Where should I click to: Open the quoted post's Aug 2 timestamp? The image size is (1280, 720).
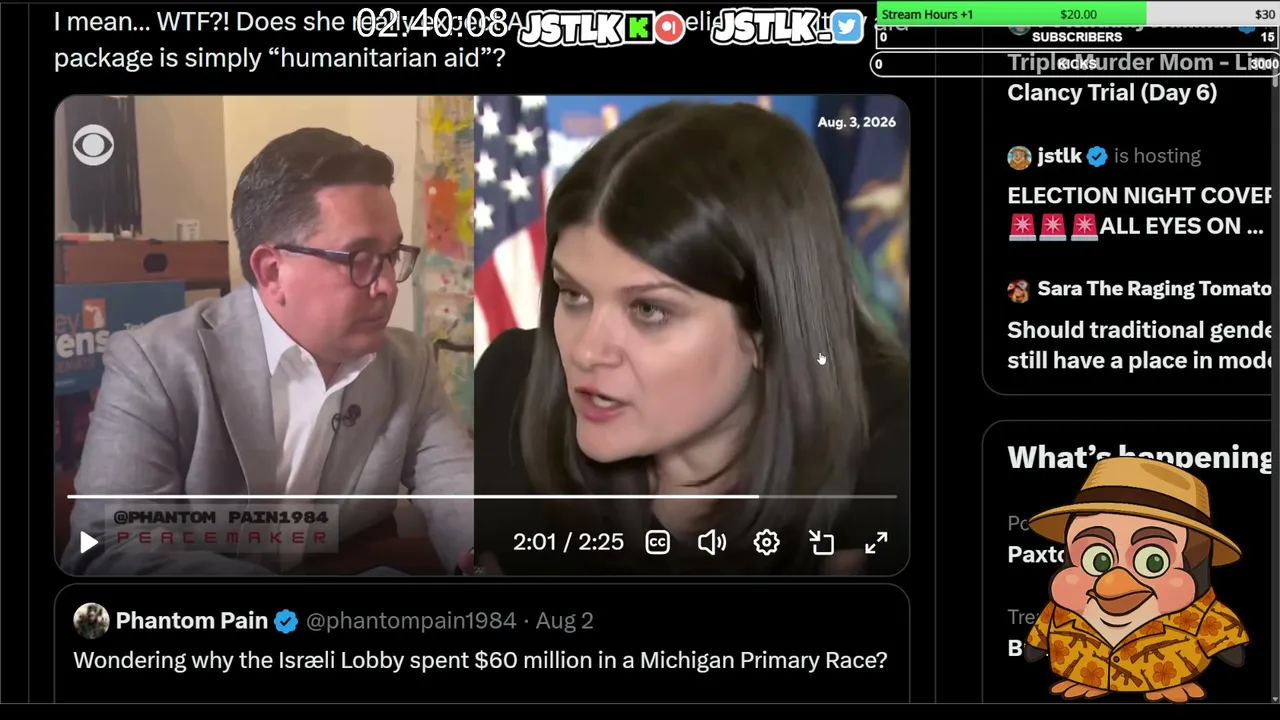click(564, 621)
